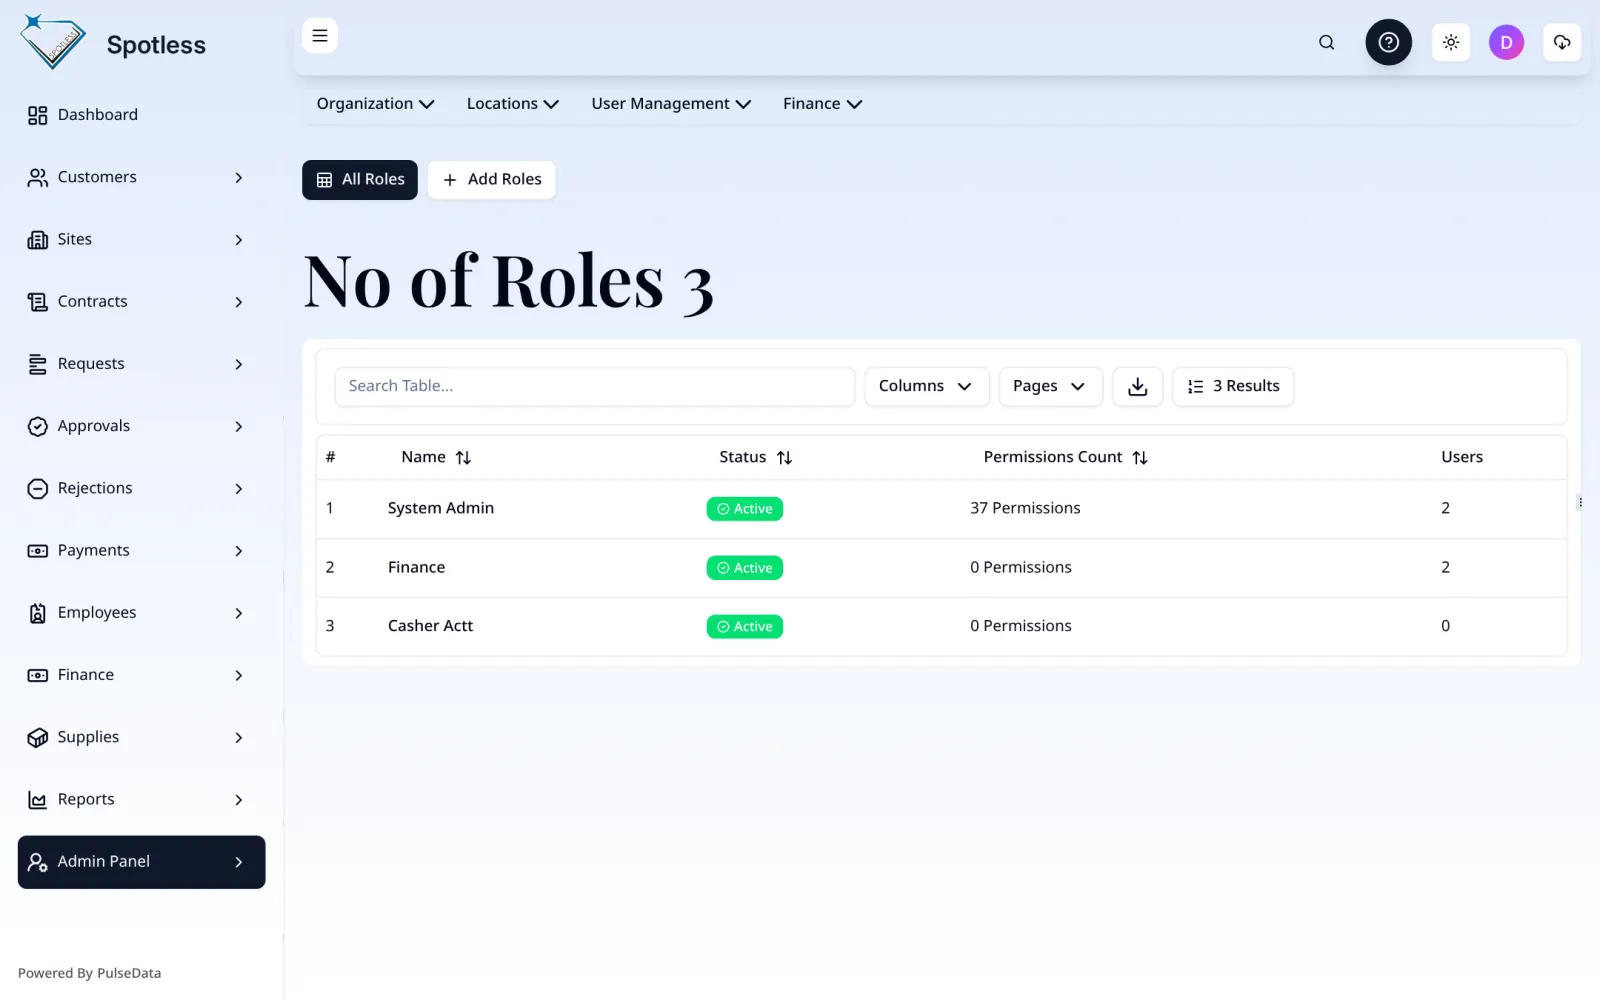1600x1000 pixels.
Task: Open the Admin Panel sidebar item
Action: tap(141, 862)
